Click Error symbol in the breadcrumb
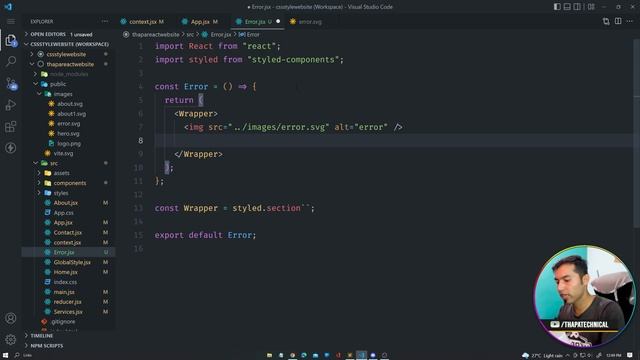 pyautogui.click(x=253, y=35)
